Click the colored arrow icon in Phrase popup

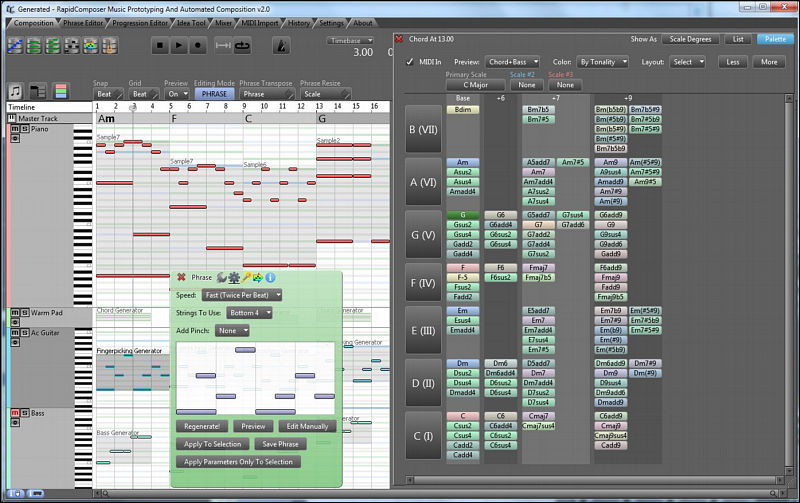(258, 277)
